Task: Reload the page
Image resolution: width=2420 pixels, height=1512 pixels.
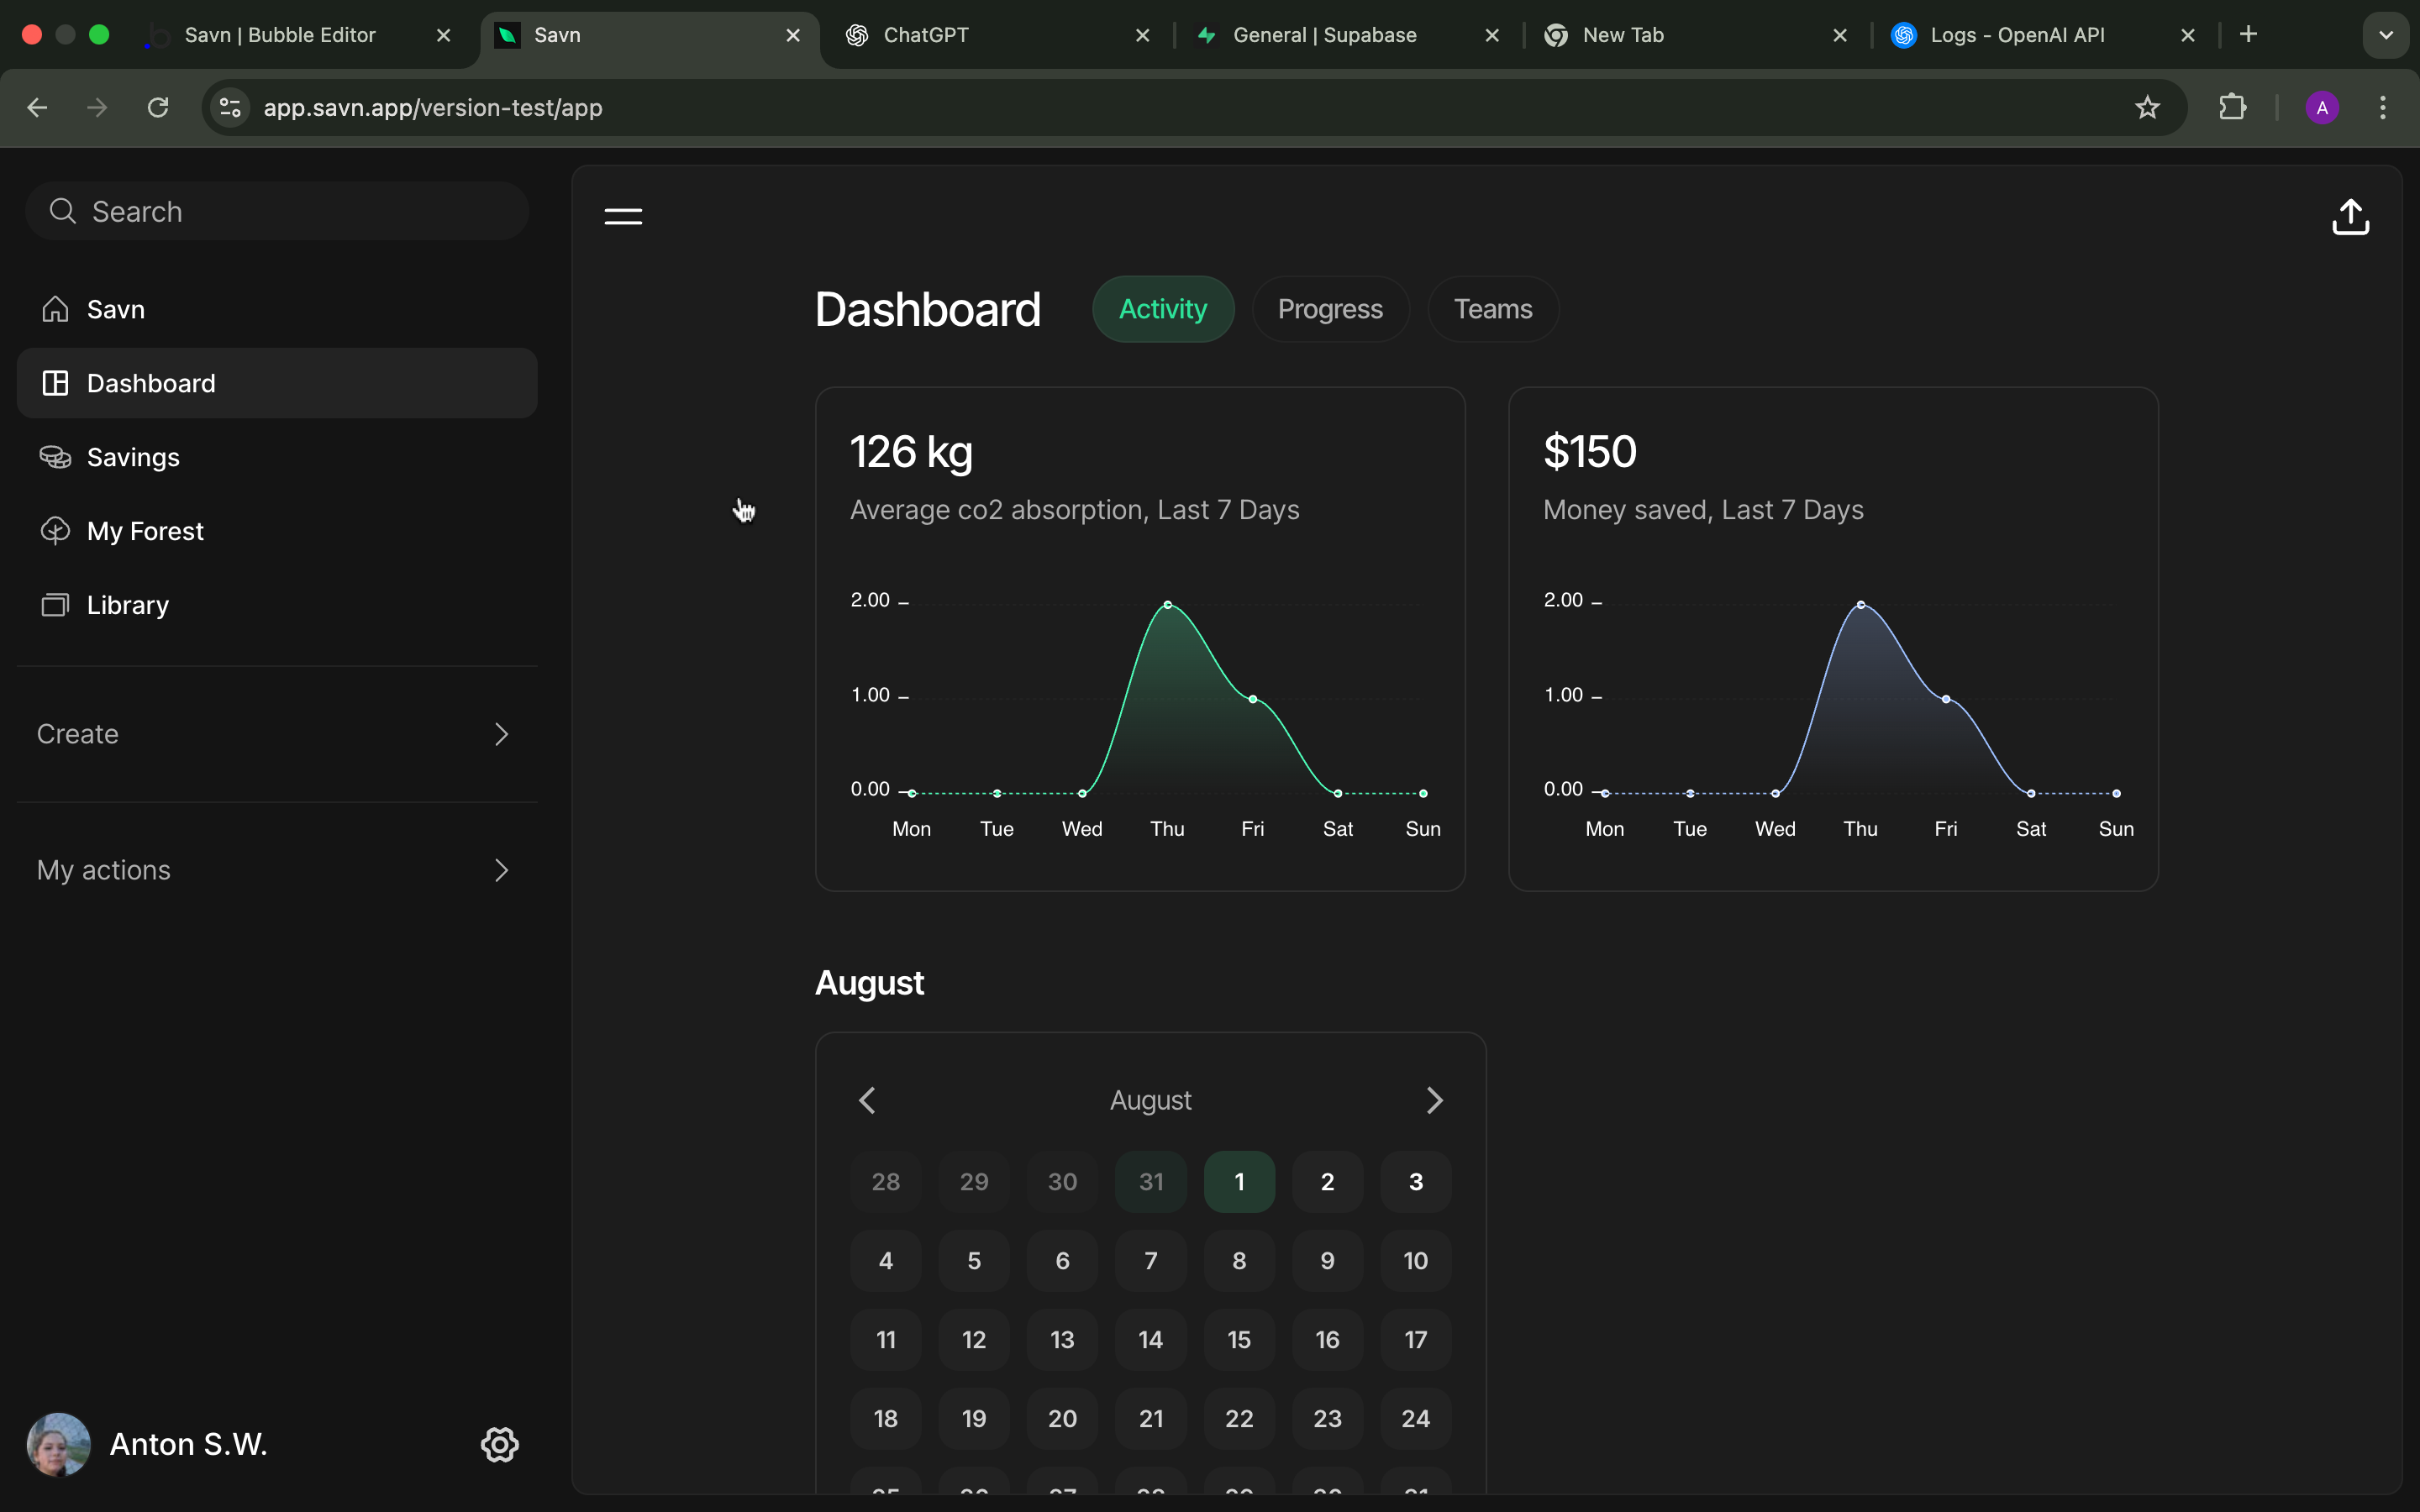Action: click(x=158, y=107)
